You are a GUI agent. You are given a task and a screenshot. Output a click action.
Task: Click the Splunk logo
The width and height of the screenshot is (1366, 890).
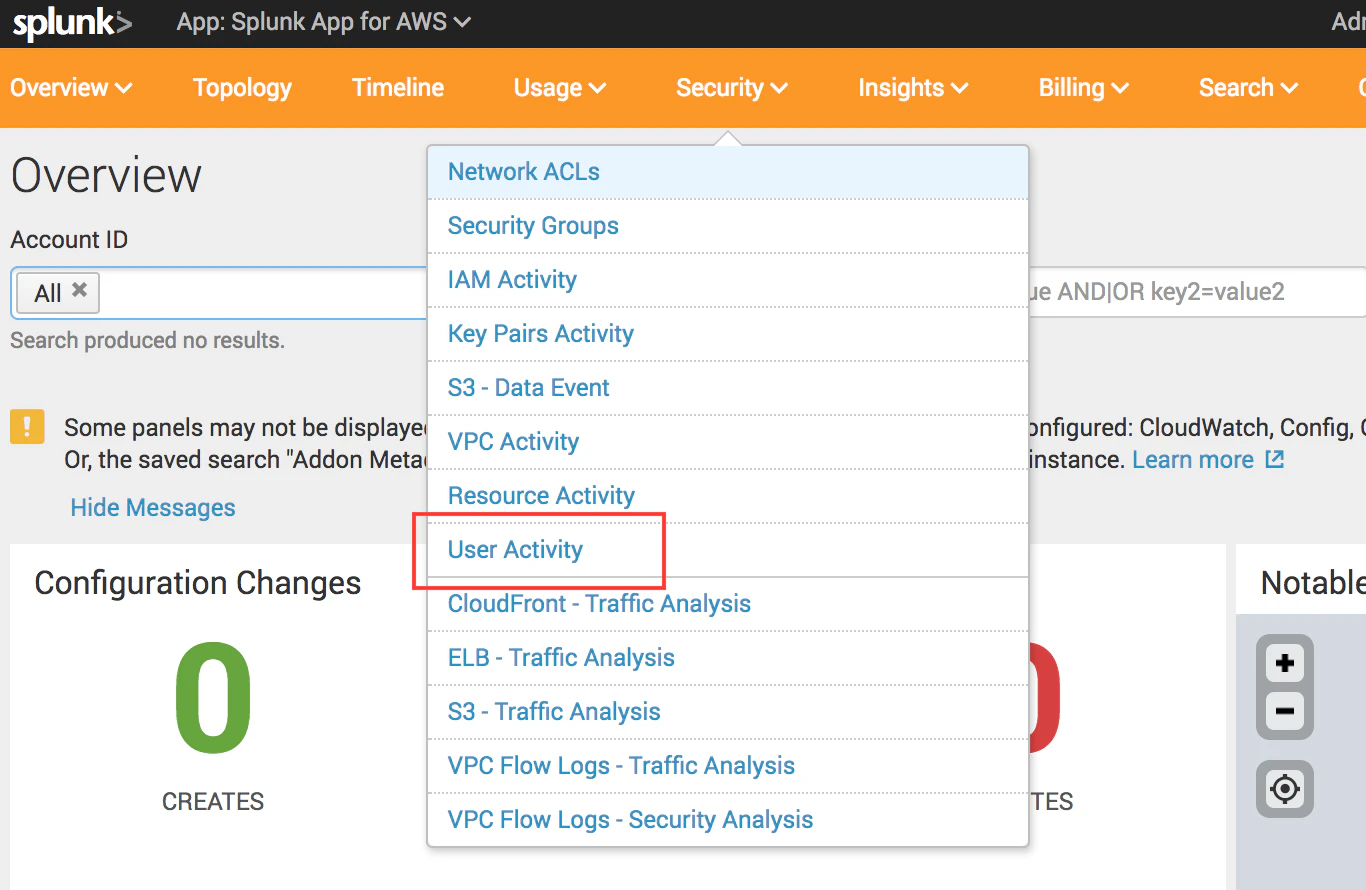pos(71,24)
